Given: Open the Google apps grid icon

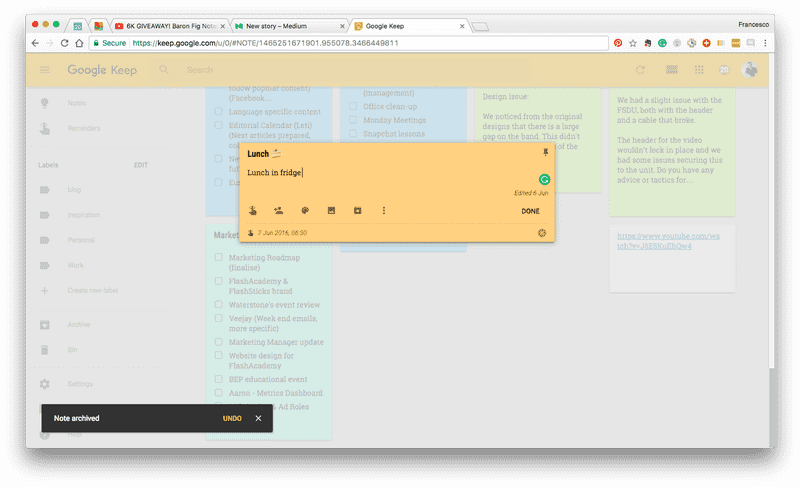Looking at the screenshot, I should [699, 70].
